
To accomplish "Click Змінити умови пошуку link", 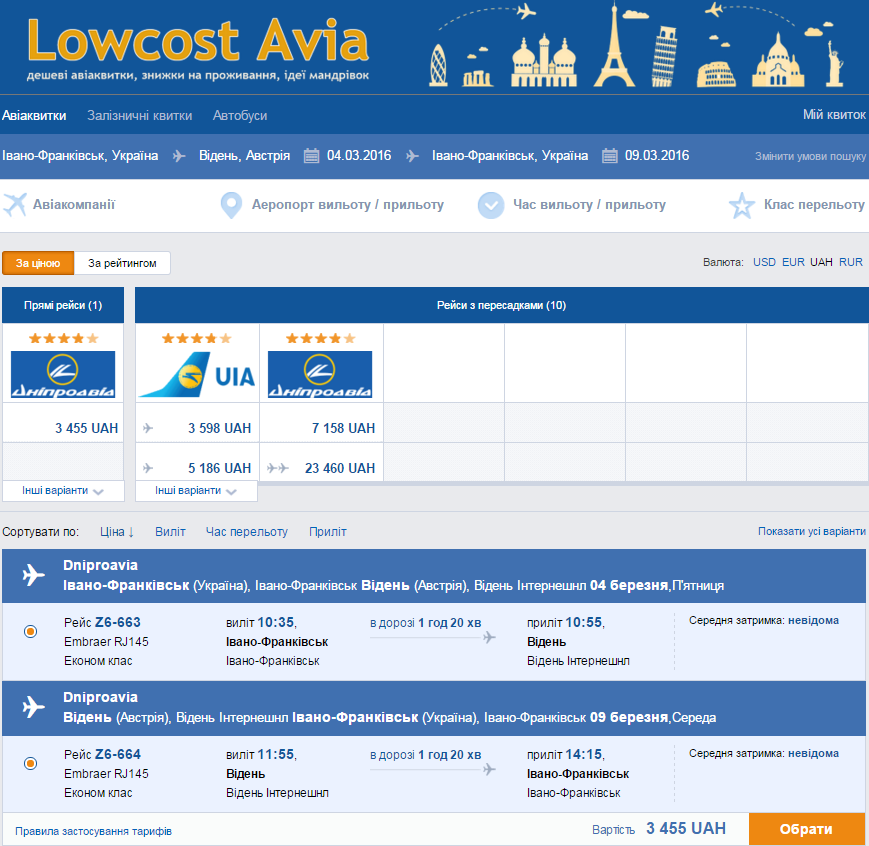I will click(810, 156).
